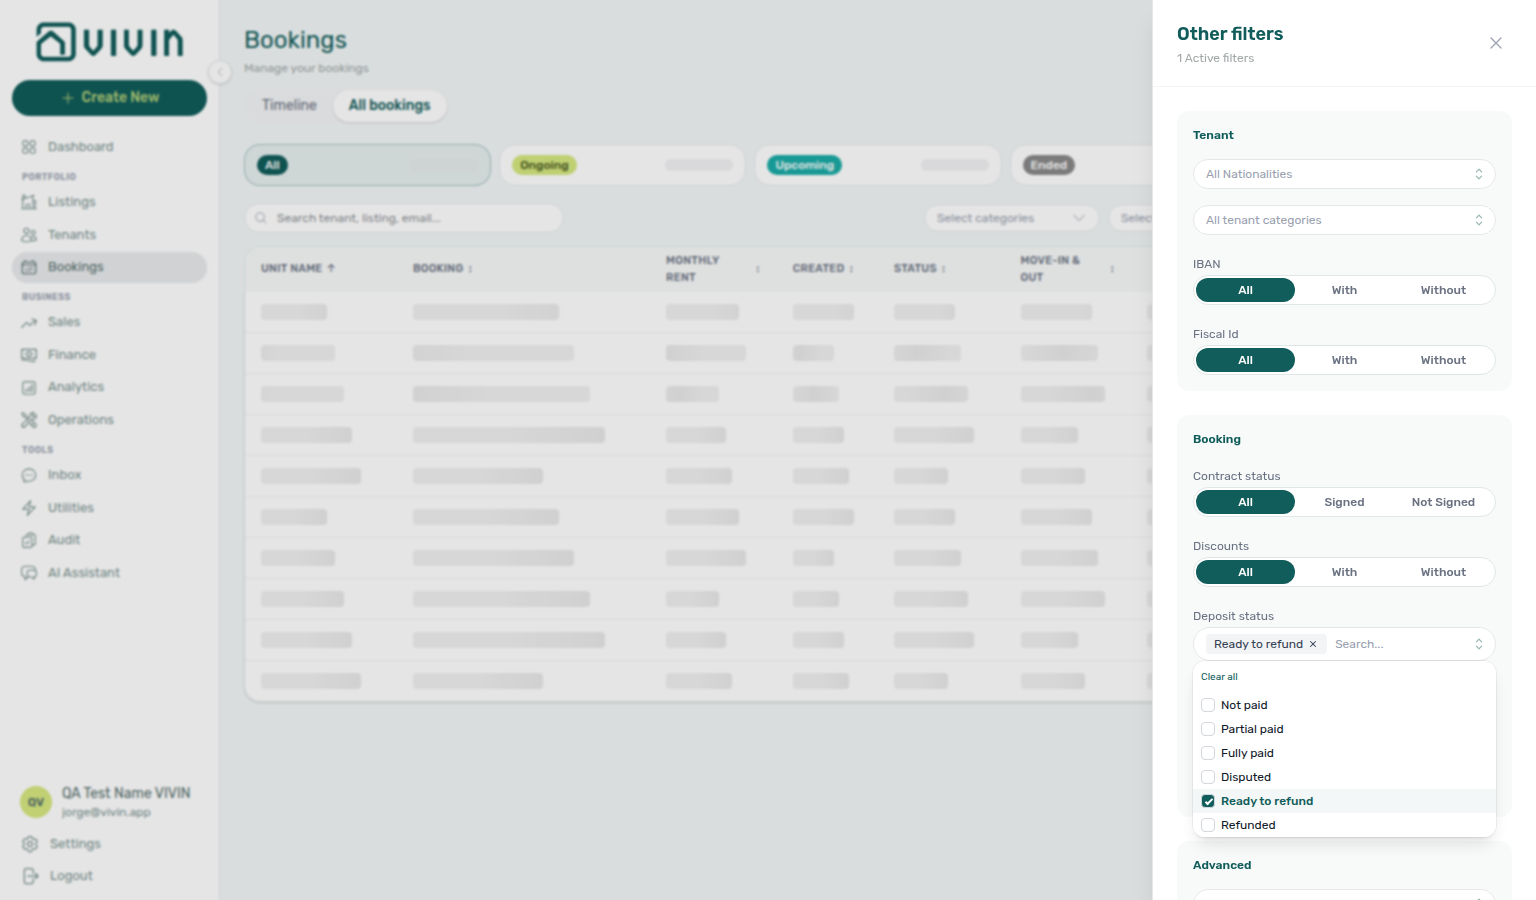
Task: Open Utilities in the sidebar
Action: (109, 508)
